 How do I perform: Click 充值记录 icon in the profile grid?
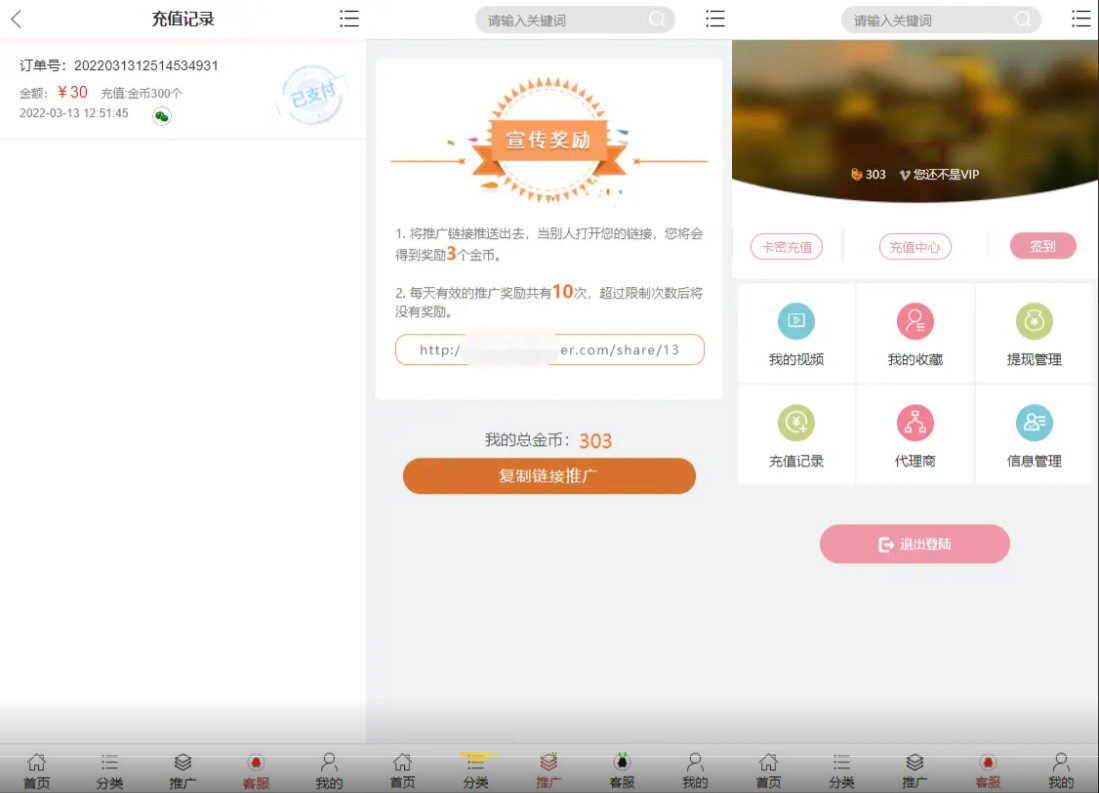click(796, 424)
